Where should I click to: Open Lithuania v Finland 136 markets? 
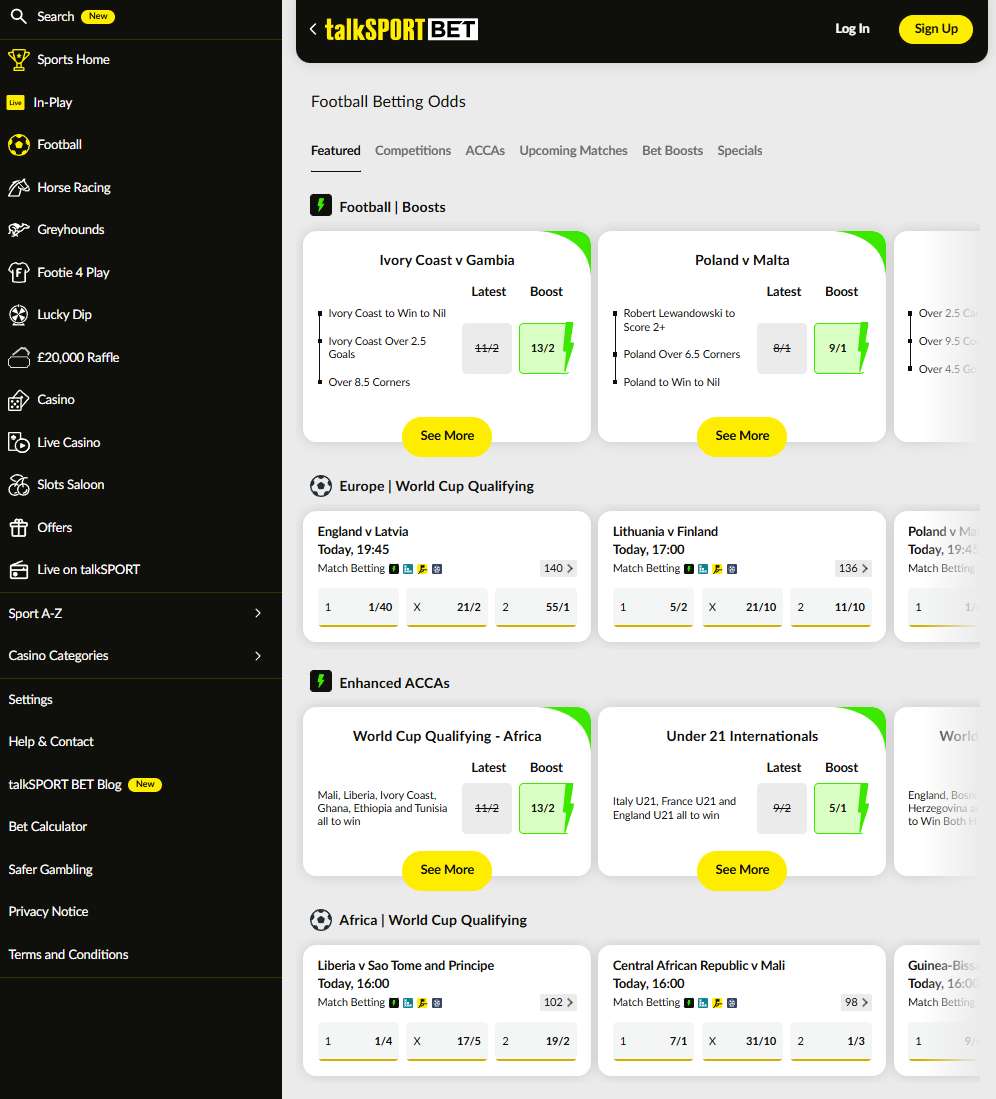tap(854, 568)
